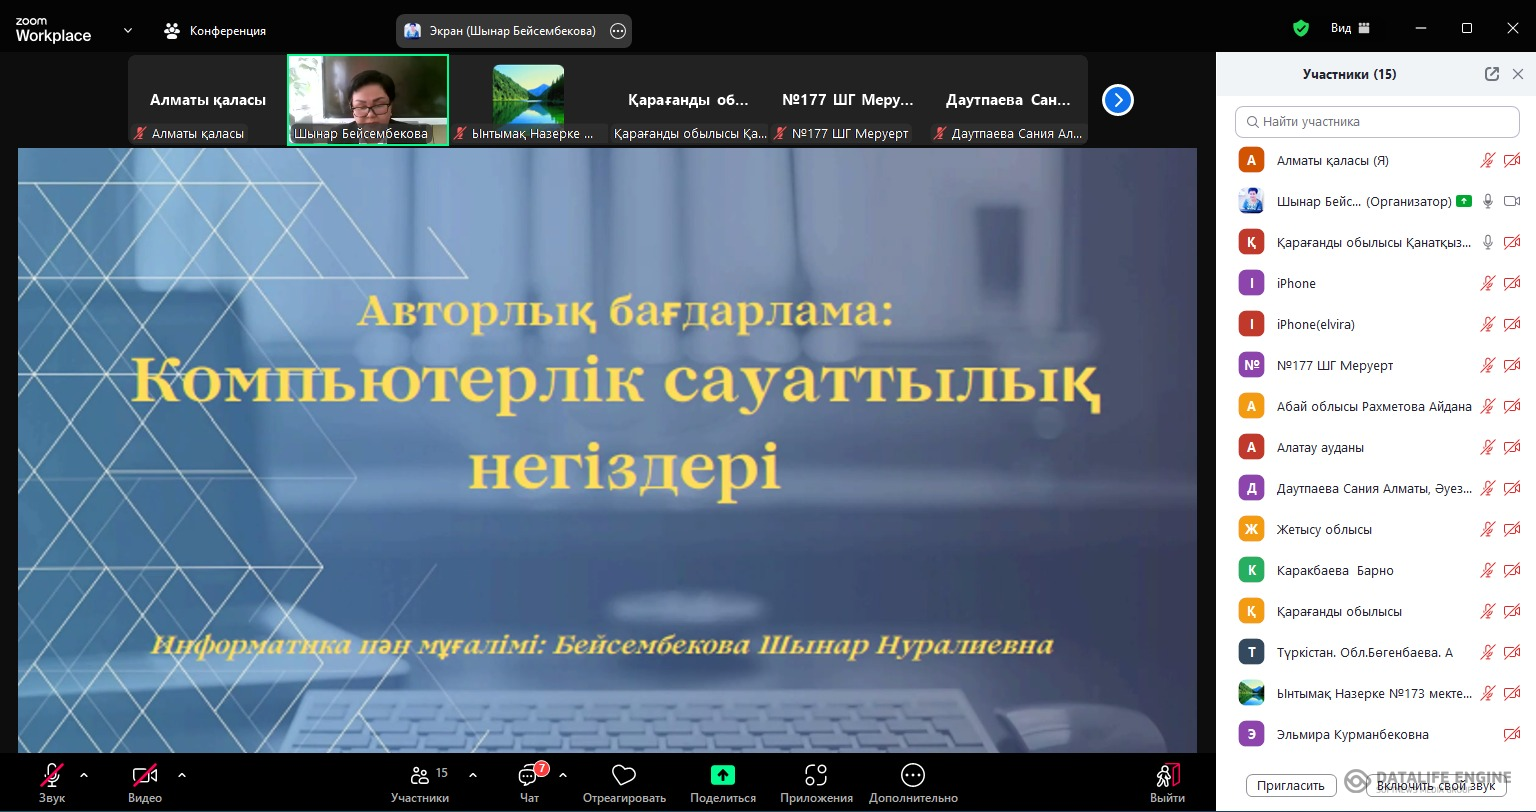Toggle the Участники participants panel

[420, 776]
